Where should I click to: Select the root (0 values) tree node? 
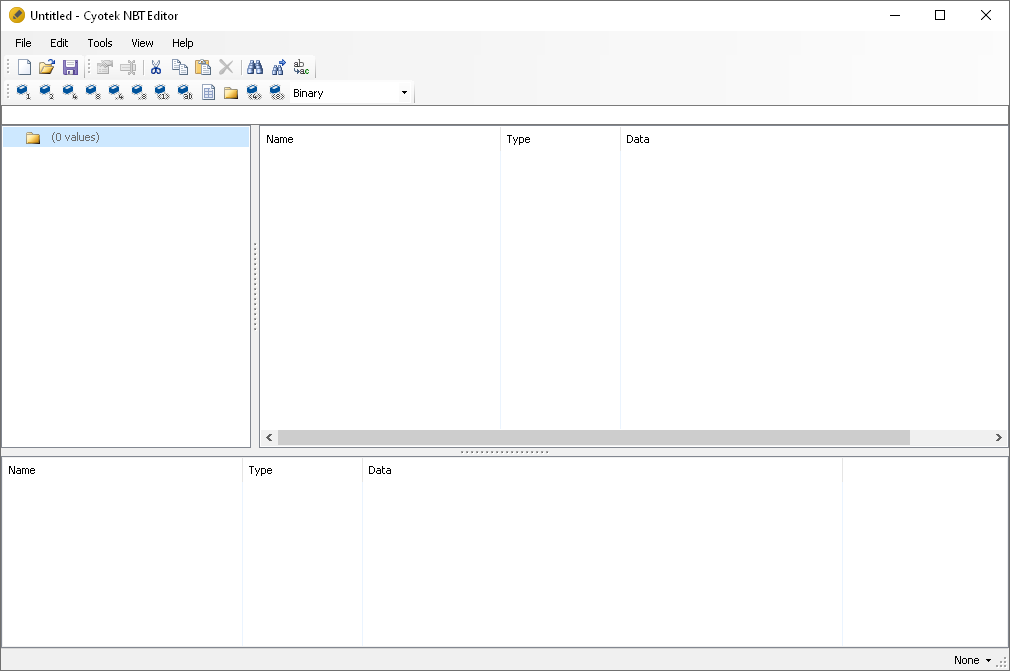click(x=126, y=137)
